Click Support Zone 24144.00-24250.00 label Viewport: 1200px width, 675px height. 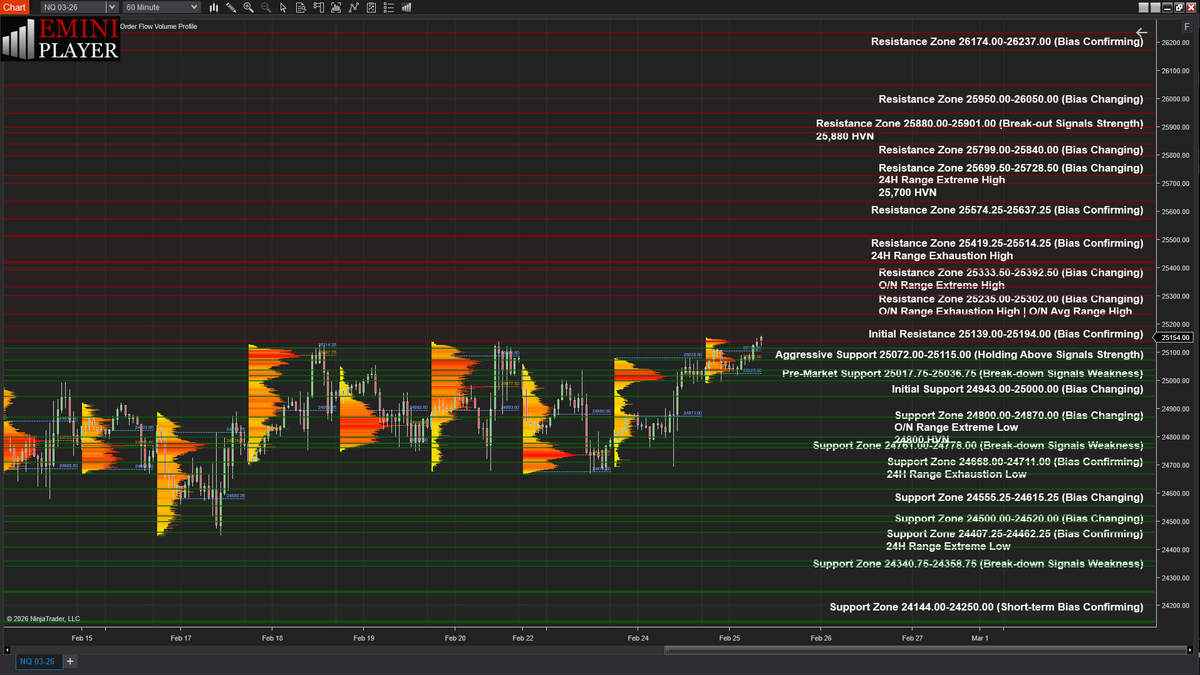pyautogui.click(x=986, y=607)
